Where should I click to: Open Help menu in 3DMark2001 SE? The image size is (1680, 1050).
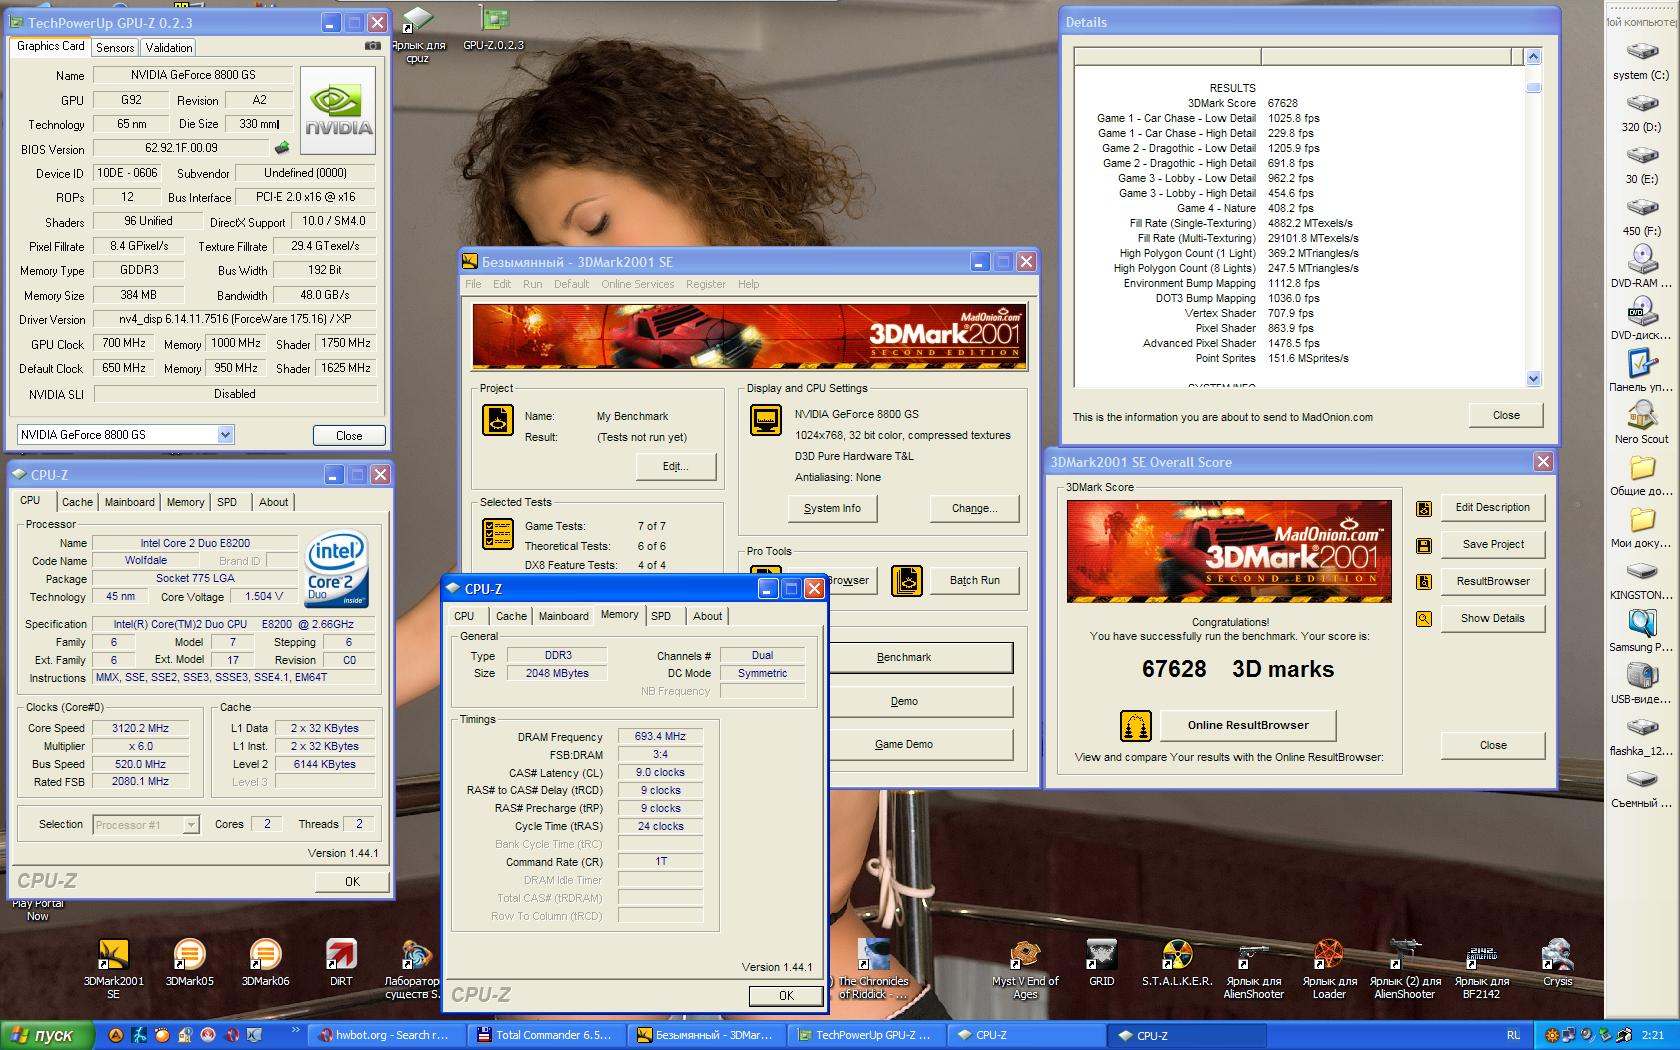pos(748,284)
